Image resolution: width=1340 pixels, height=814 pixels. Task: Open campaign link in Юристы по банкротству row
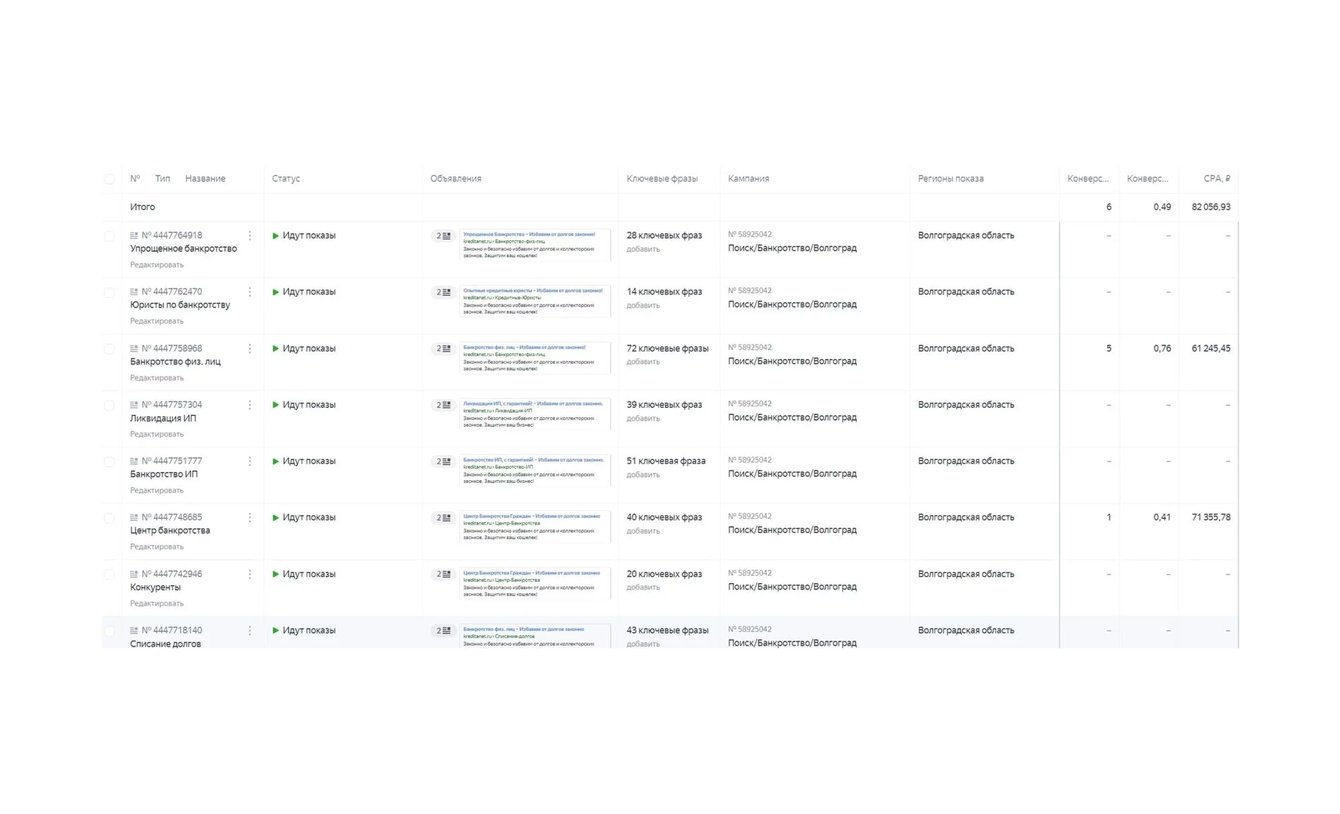coord(792,305)
